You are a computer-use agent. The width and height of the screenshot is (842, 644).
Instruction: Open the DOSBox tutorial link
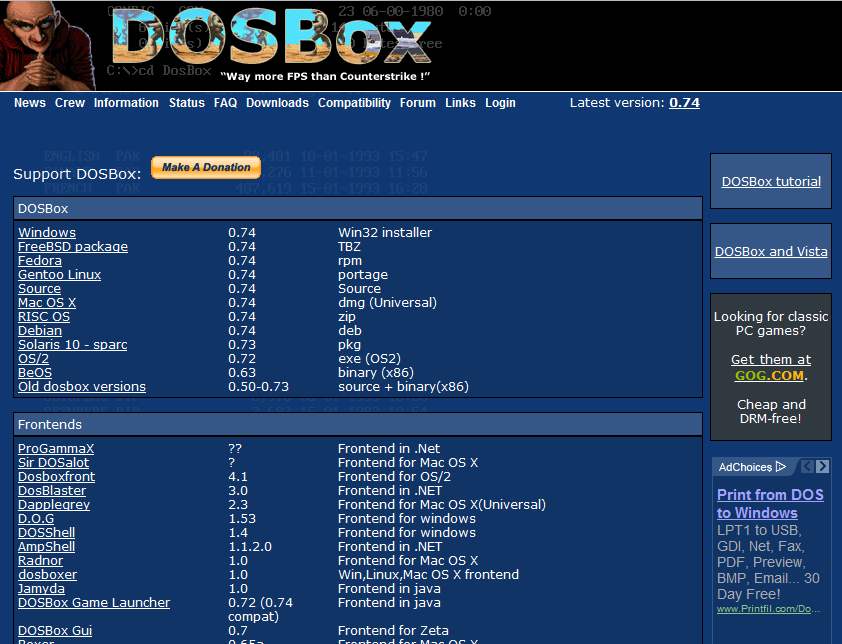pyautogui.click(x=771, y=182)
